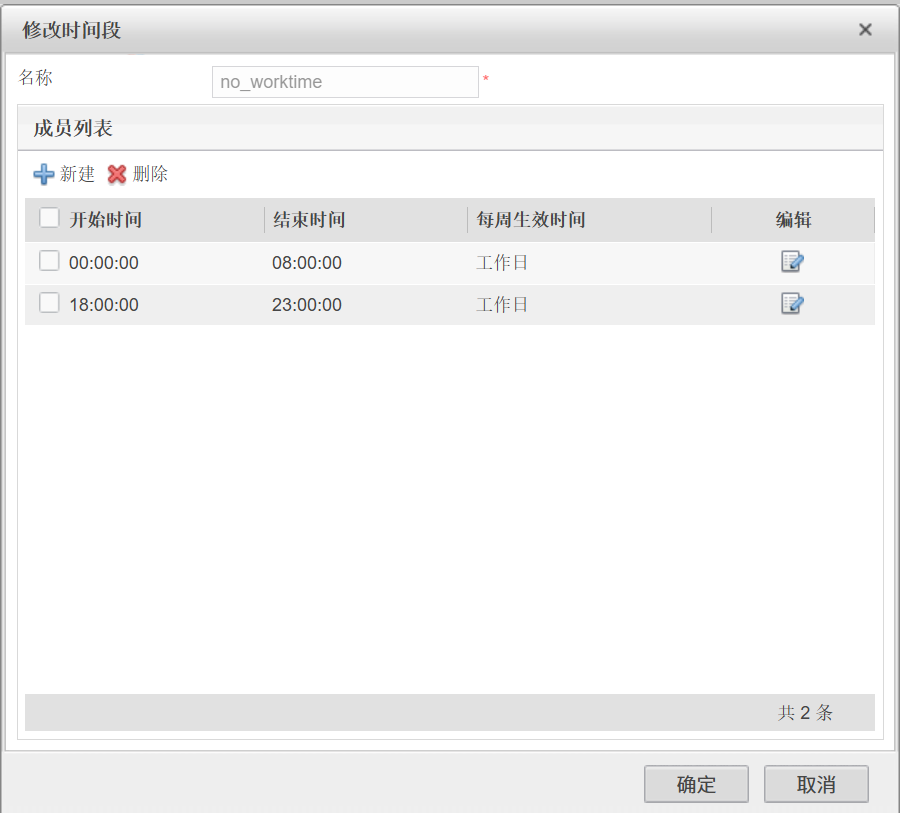Close the 修改时间段 dialog
The width and height of the screenshot is (900, 813).
(865, 29)
